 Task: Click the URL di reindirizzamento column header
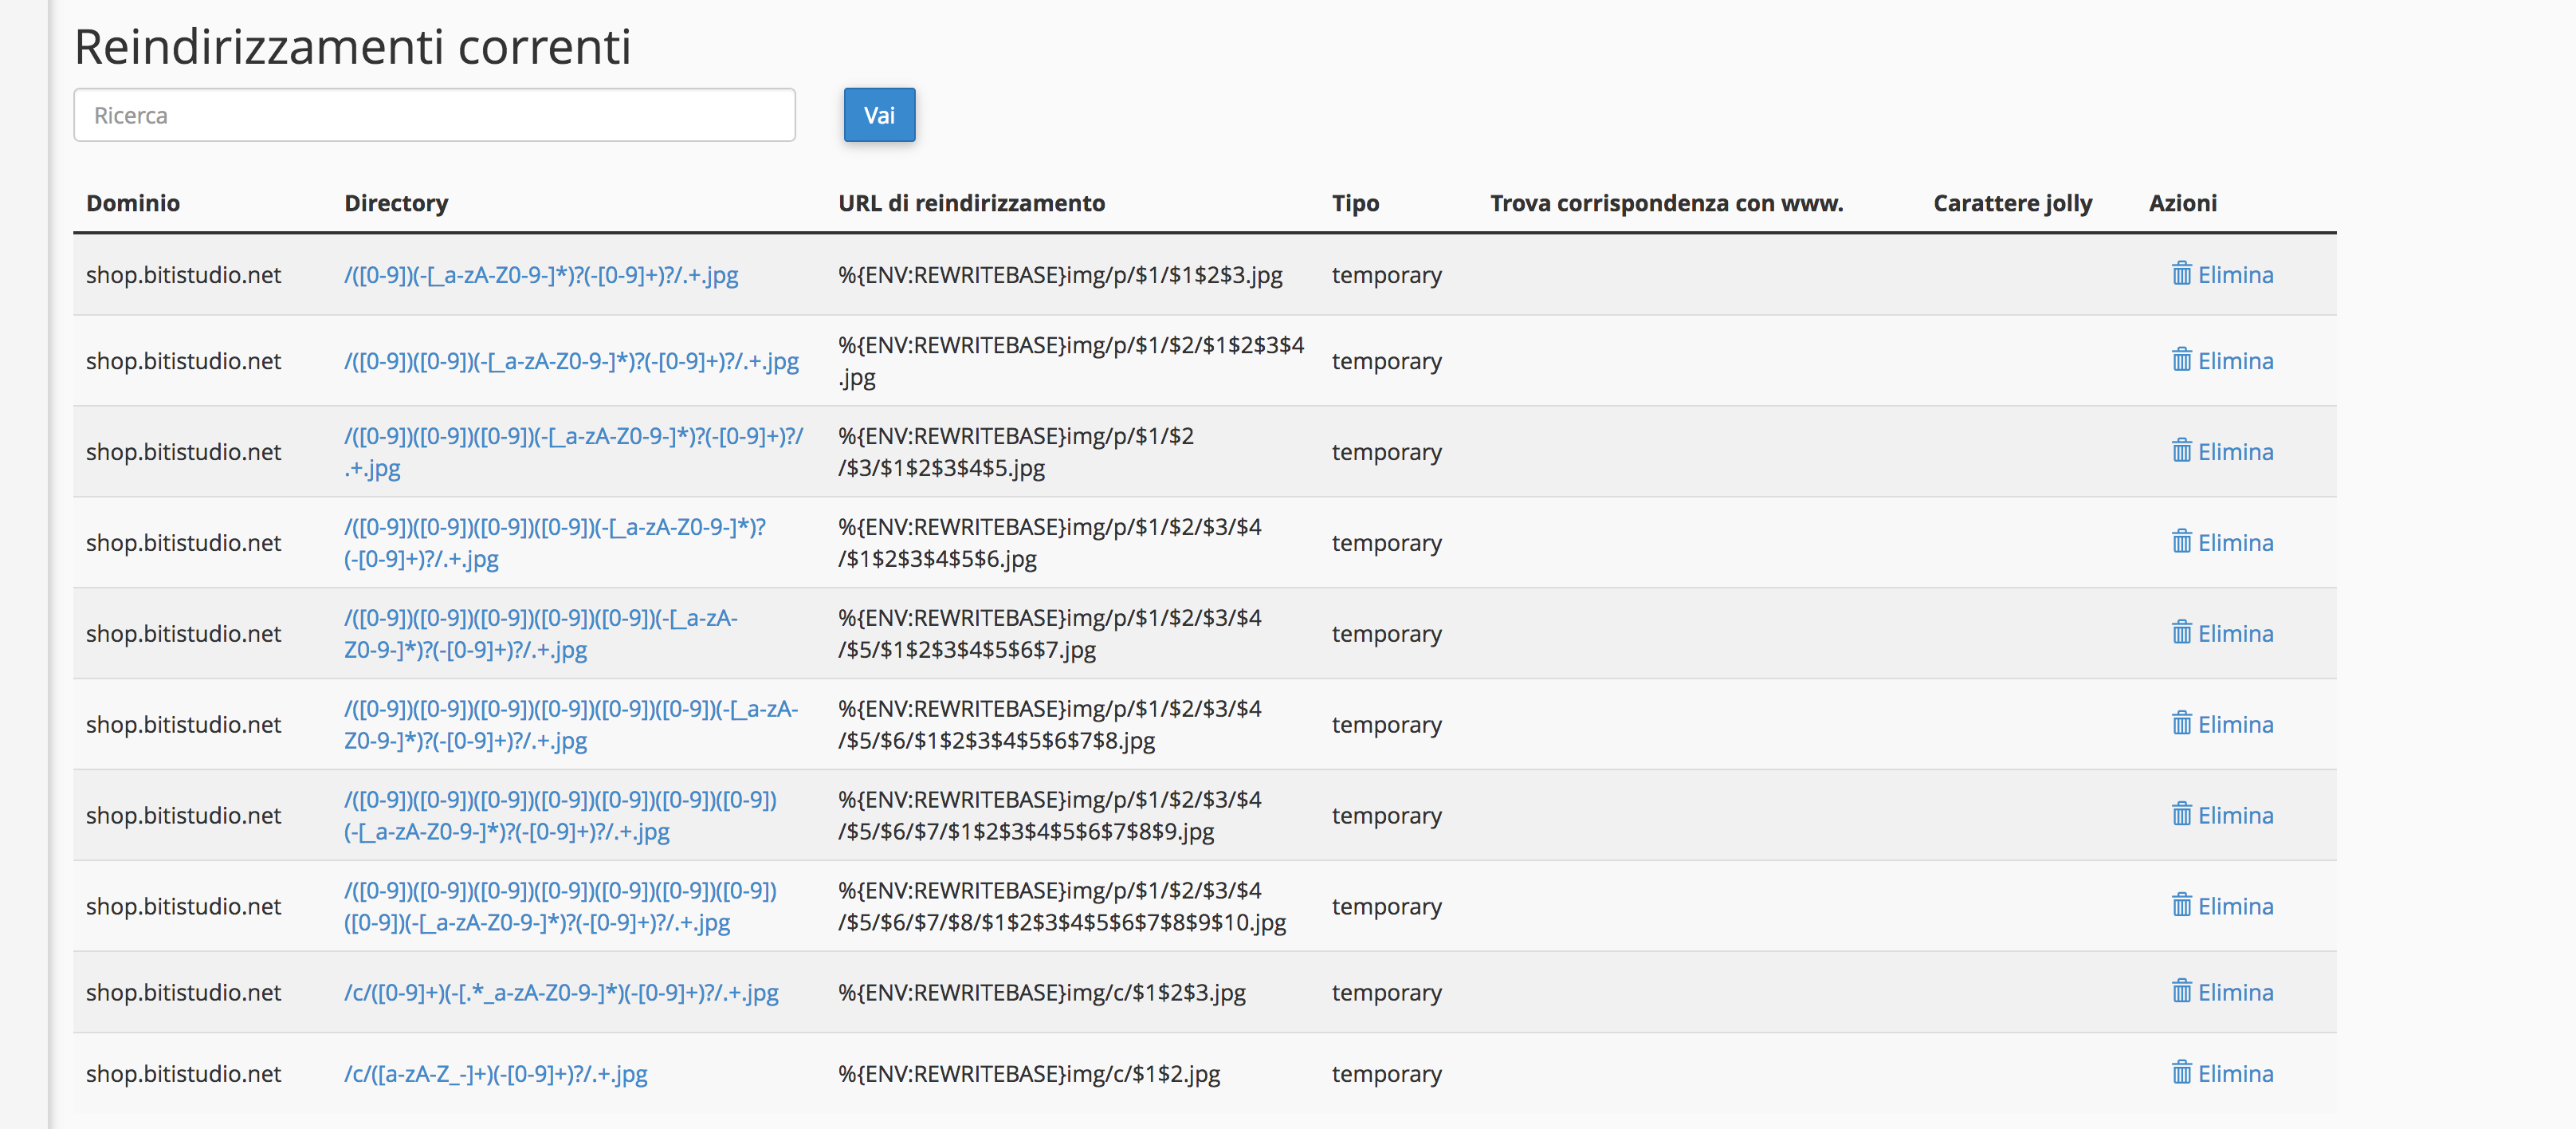pyautogui.click(x=971, y=203)
